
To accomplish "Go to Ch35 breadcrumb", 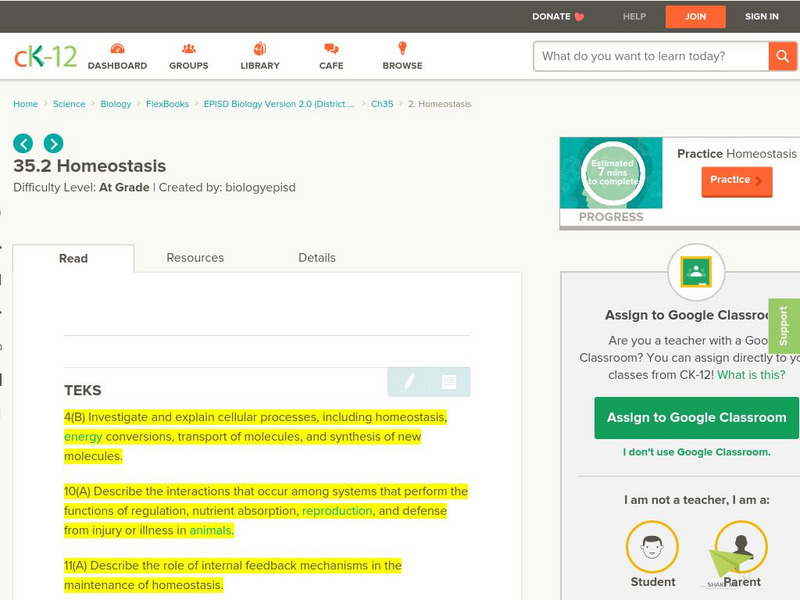I will pyautogui.click(x=382, y=104).
